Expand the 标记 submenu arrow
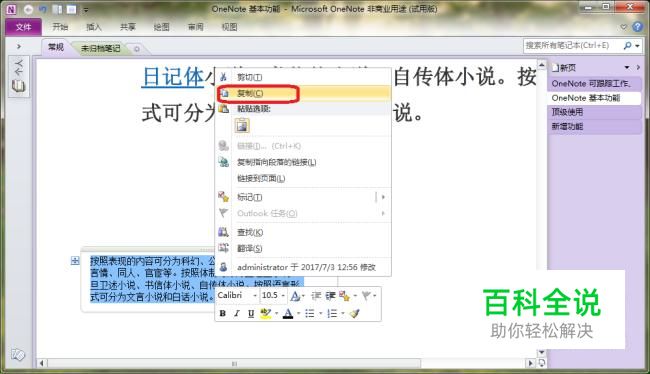This screenshot has height=374, width=650. click(383, 197)
